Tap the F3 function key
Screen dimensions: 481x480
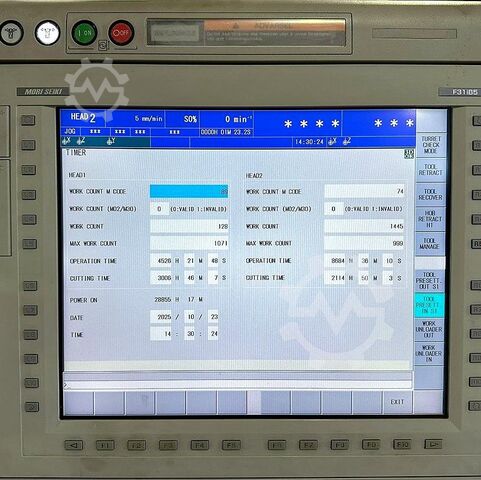tap(168, 445)
